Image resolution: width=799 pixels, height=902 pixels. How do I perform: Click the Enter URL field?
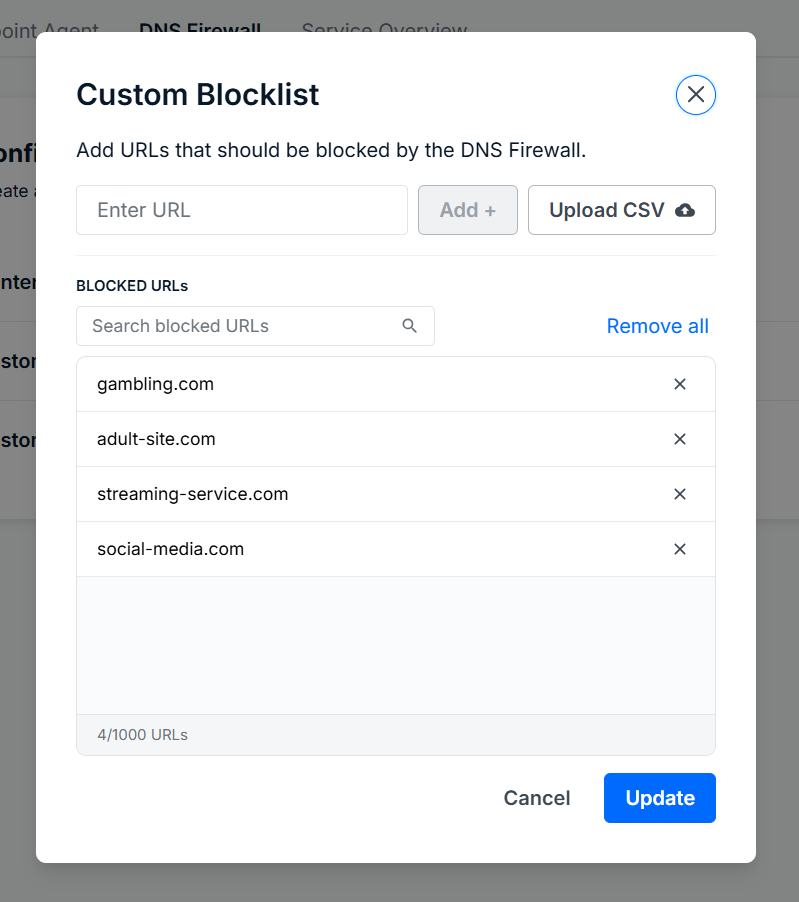point(242,210)
